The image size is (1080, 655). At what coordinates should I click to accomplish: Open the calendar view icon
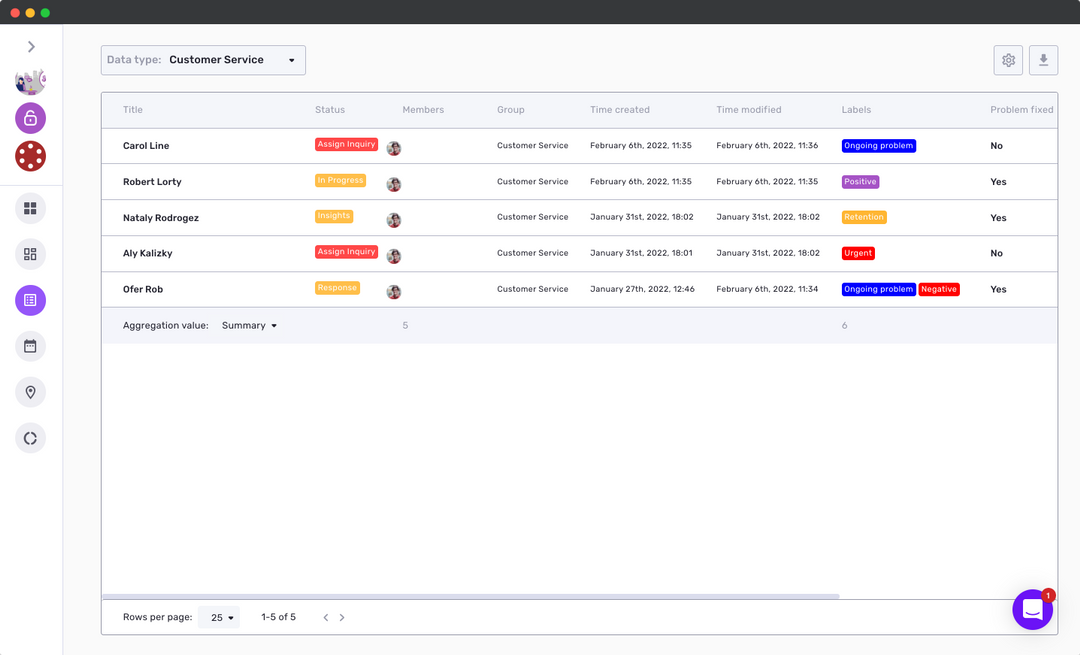30,346
